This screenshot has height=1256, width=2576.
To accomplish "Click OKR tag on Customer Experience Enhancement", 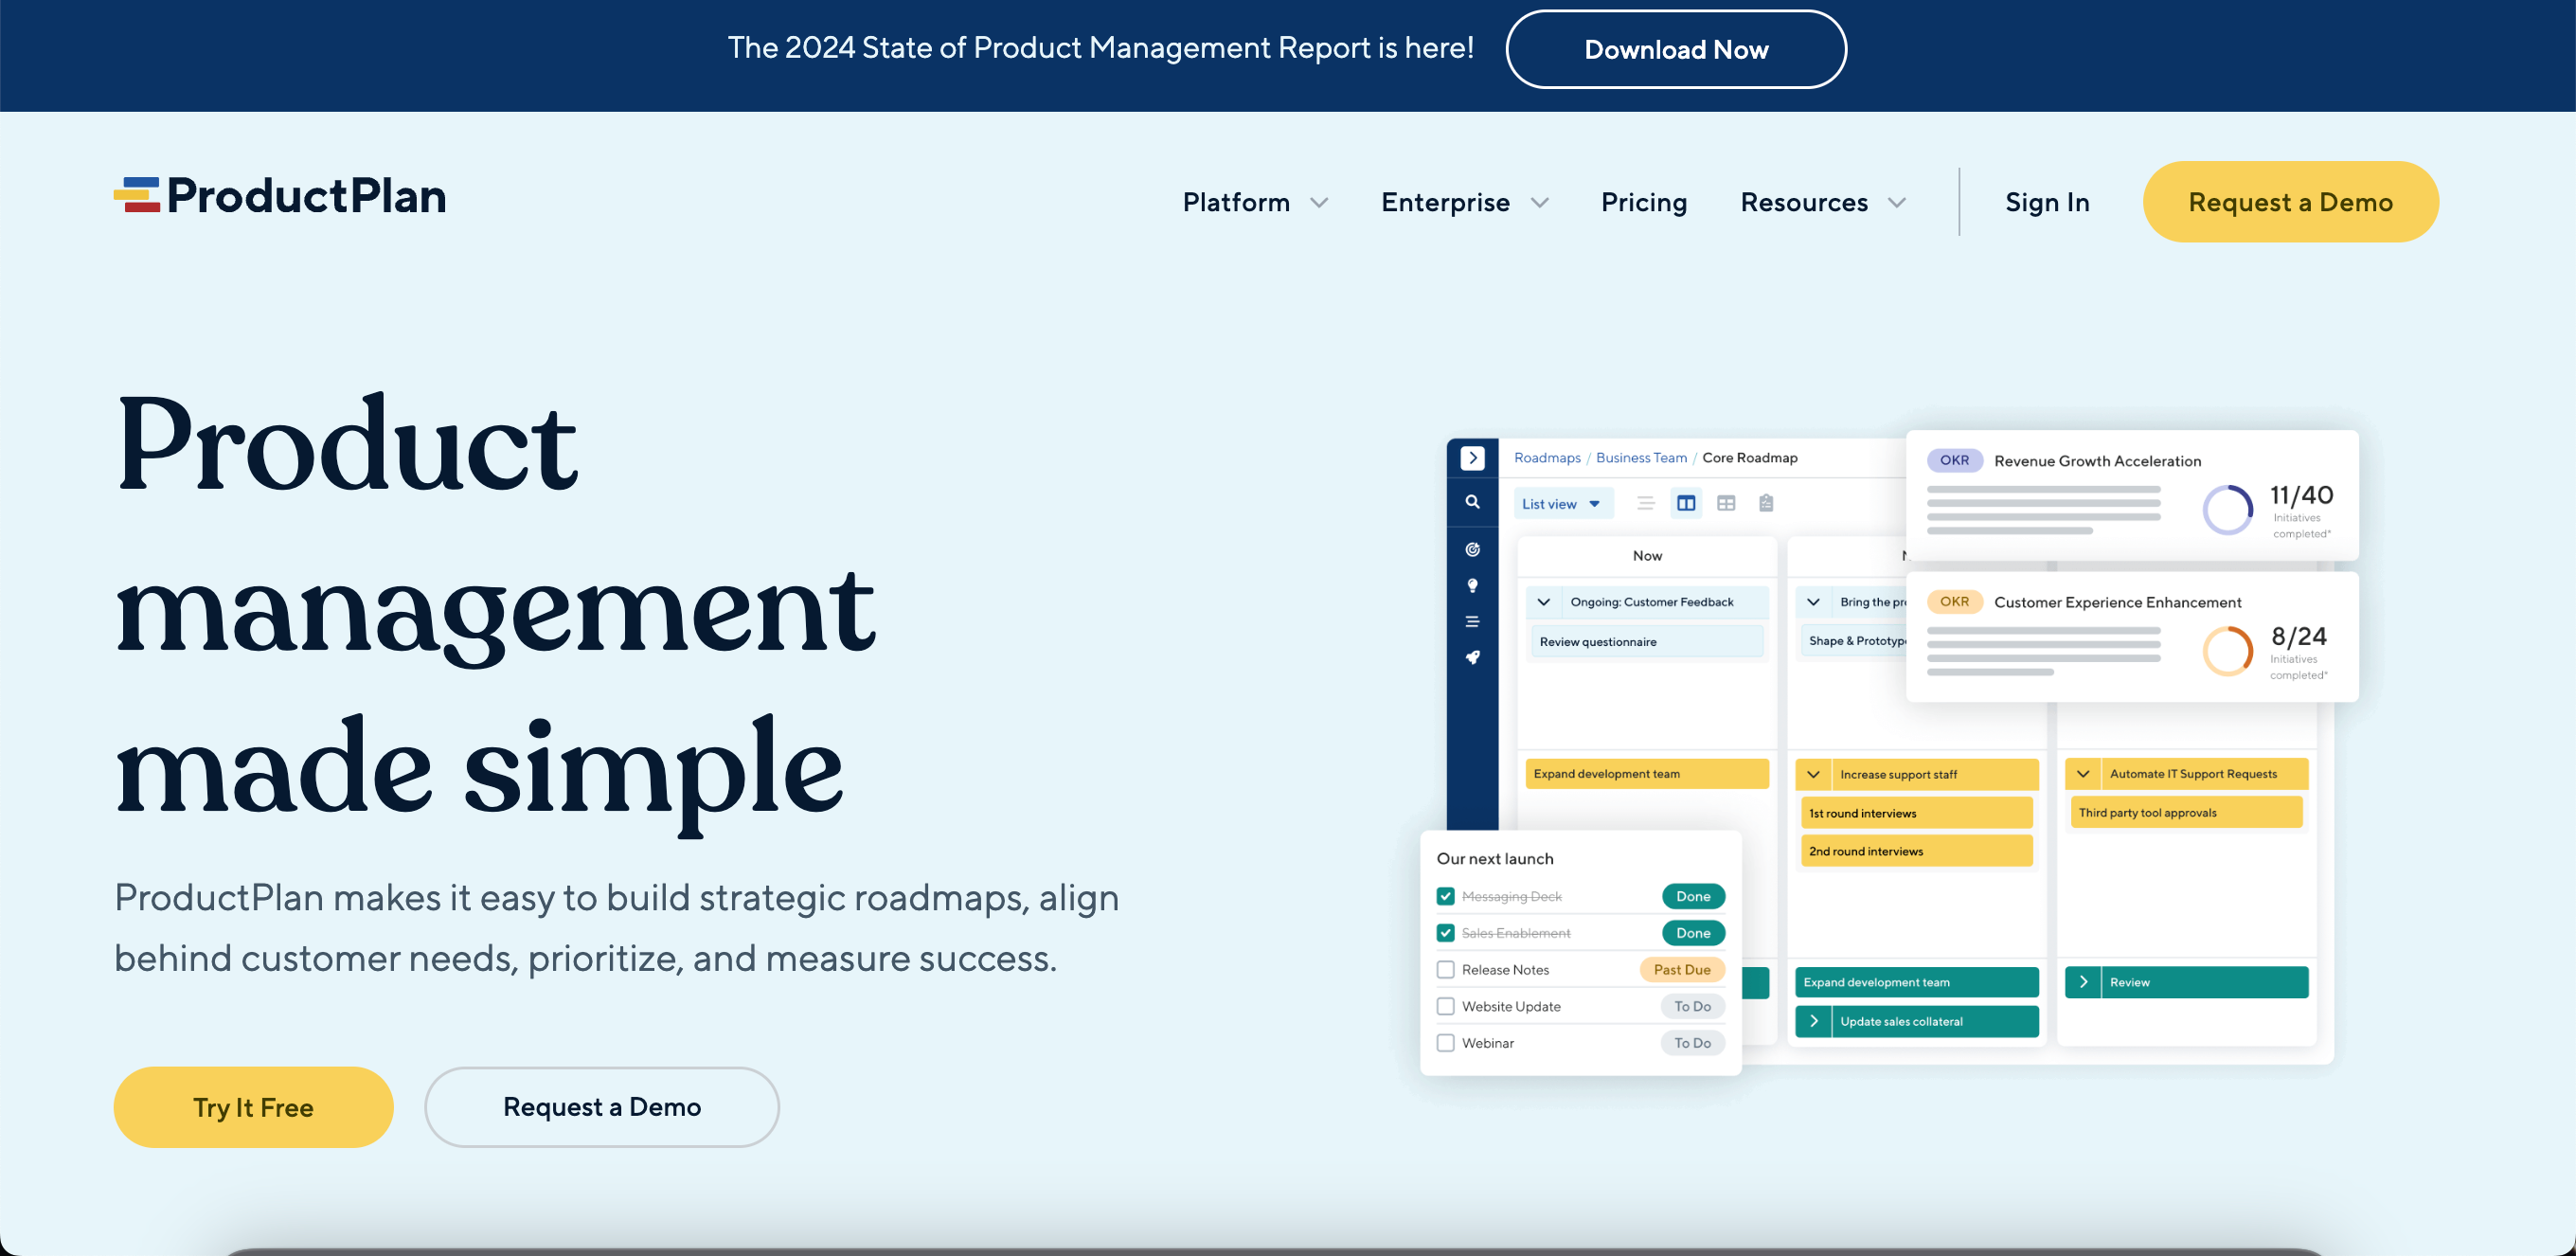I will tap(1954, 601).
